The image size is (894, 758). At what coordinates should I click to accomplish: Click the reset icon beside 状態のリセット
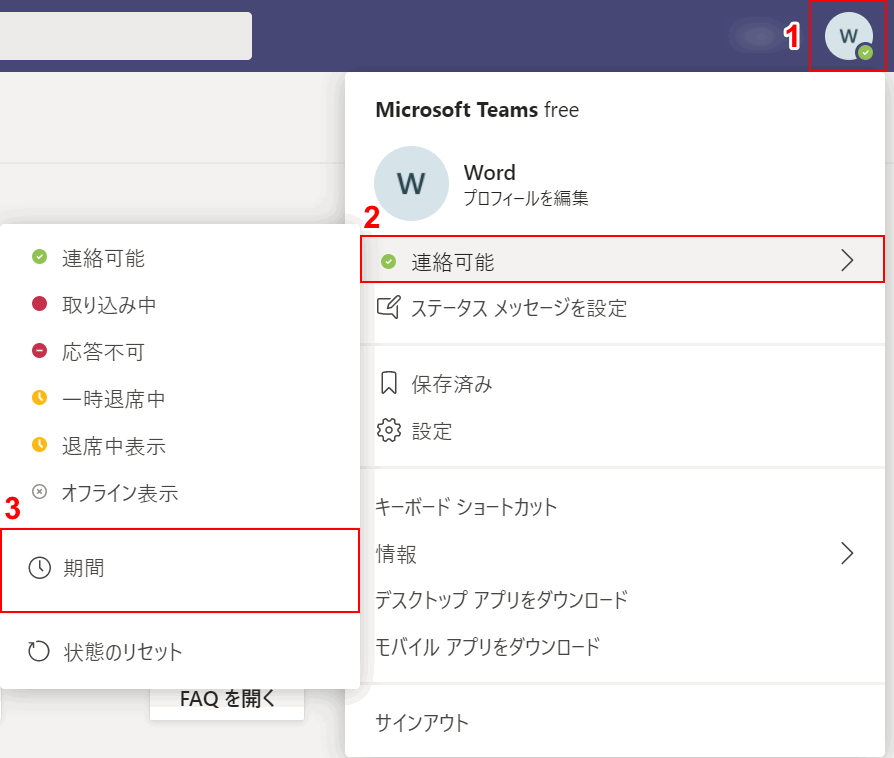point(39,652)
